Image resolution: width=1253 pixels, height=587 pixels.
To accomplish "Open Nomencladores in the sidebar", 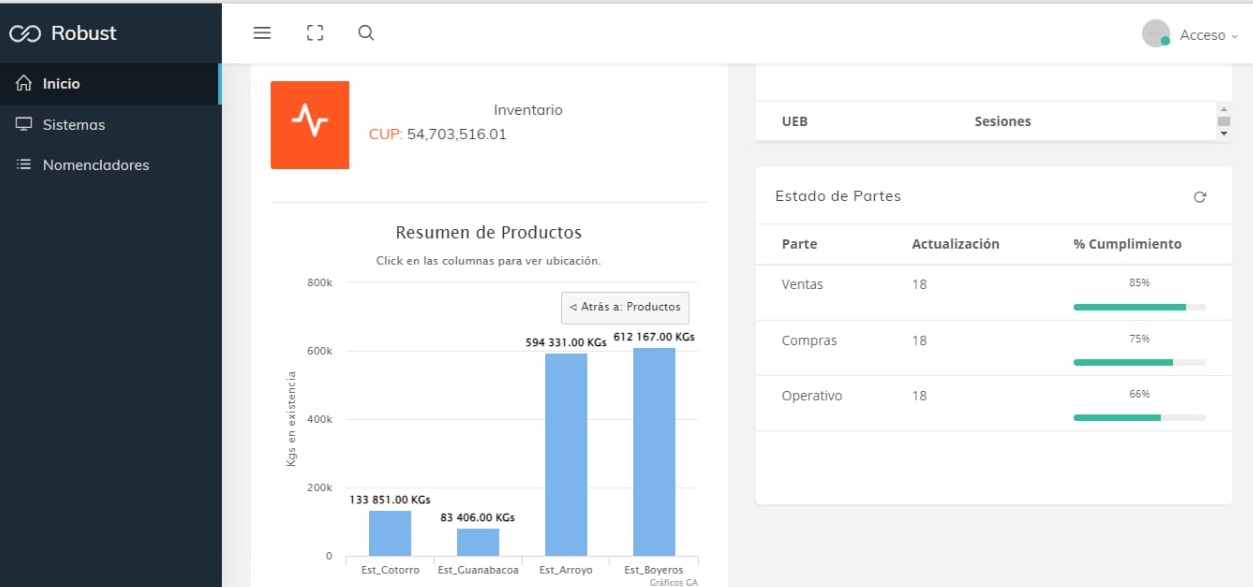I will (95, 165).
